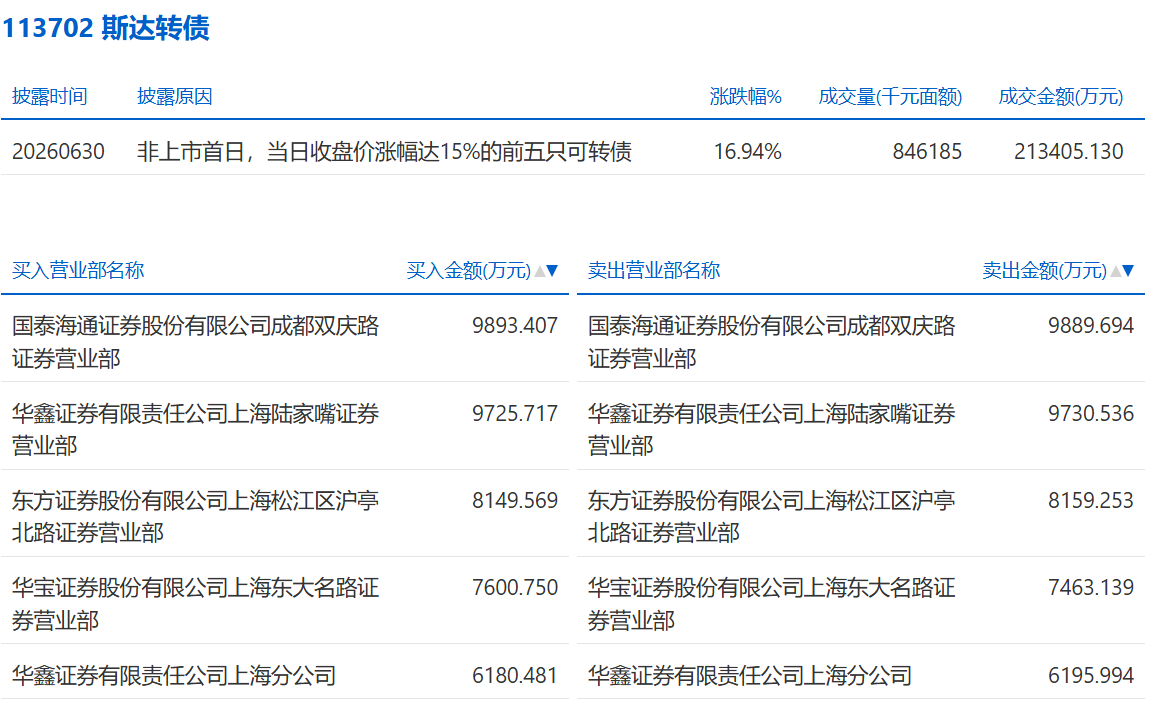Click the 买入金额(万元) column header
The image size is (1152, 705).
[469, 271]
